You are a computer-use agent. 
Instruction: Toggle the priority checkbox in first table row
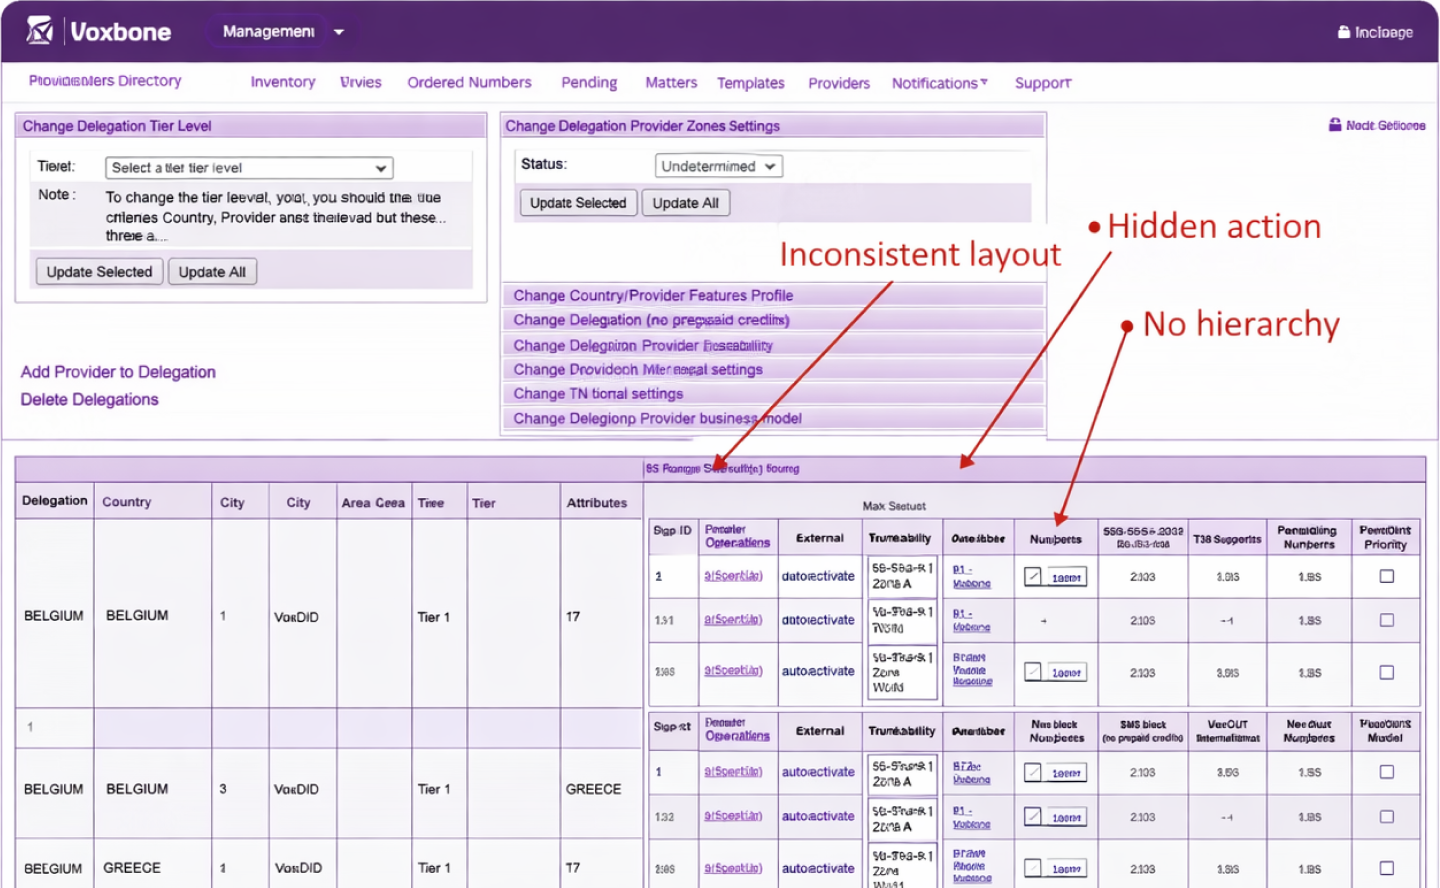(x=1386, y=576)
